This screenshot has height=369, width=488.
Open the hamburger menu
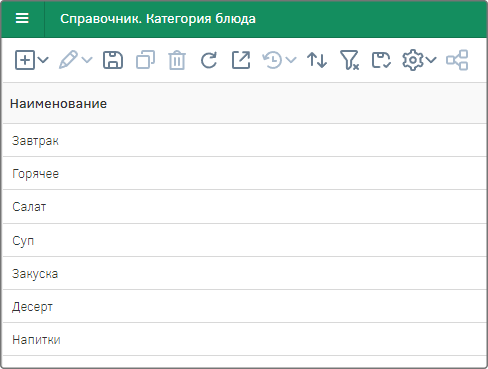point(22,18)
